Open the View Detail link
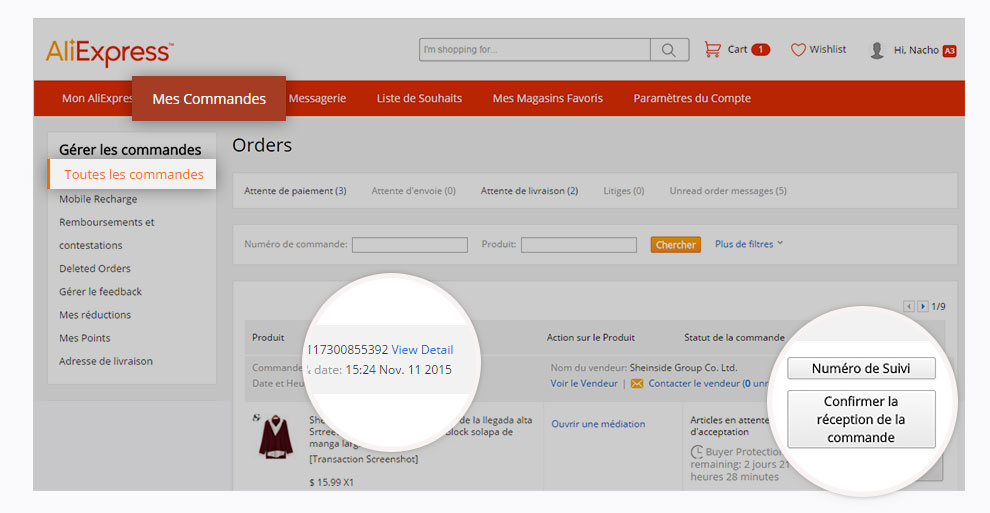The width and height of the screenshot is (990, 513). (422, 349)
